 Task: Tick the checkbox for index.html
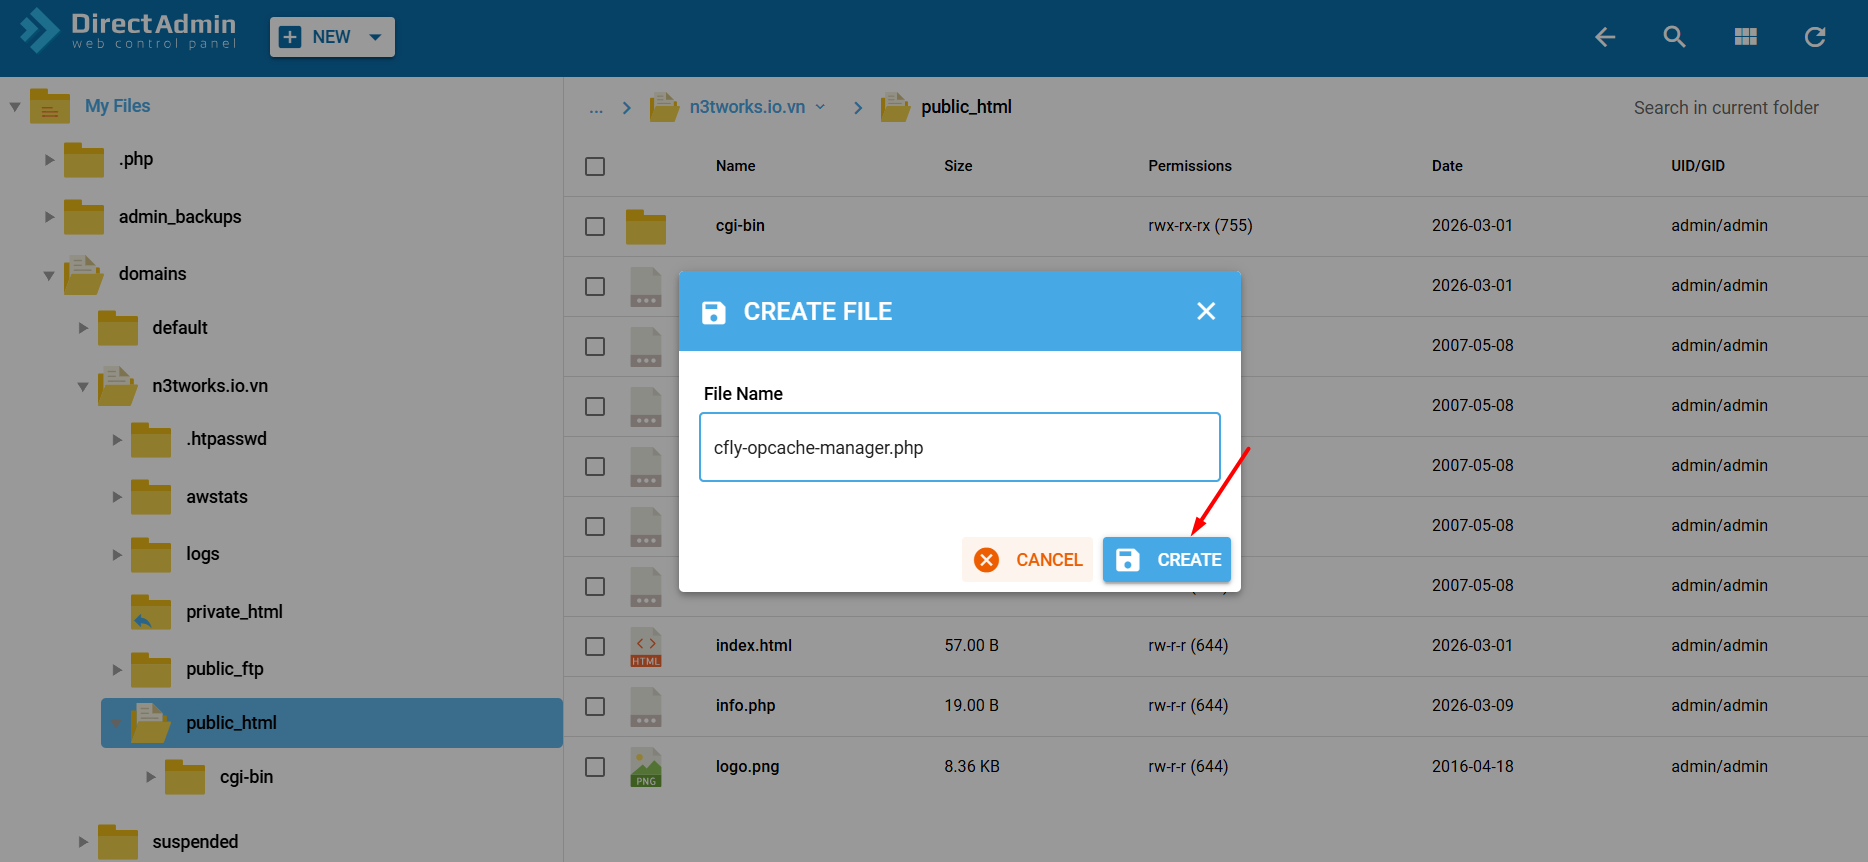tap(595, 647)
